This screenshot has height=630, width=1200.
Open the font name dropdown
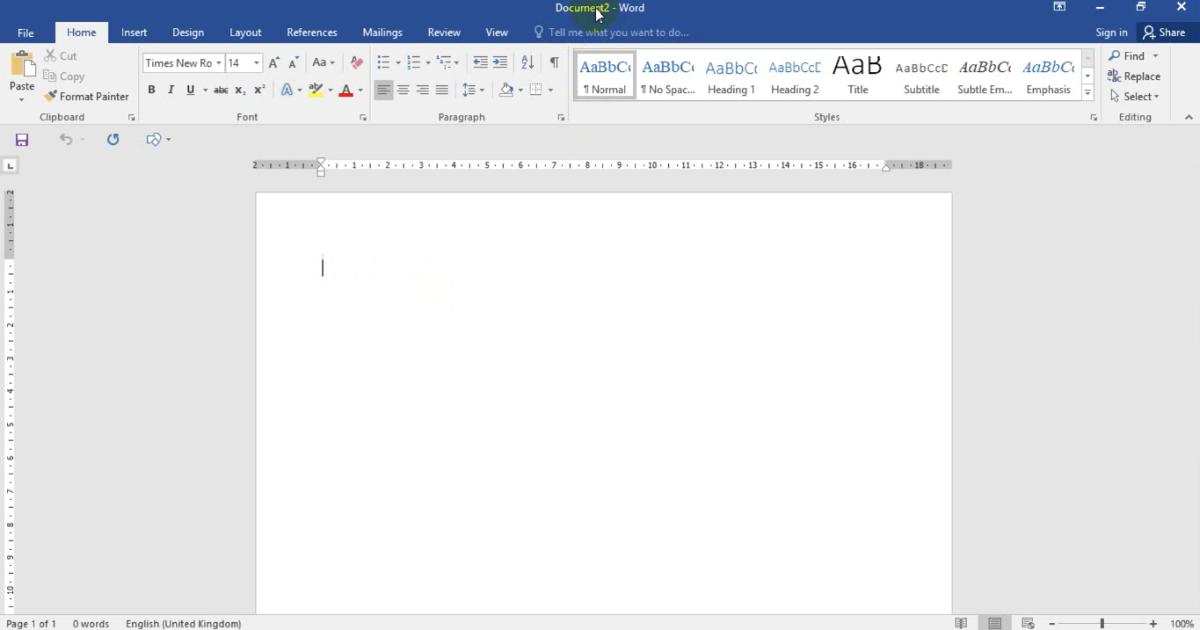point(218,63)
